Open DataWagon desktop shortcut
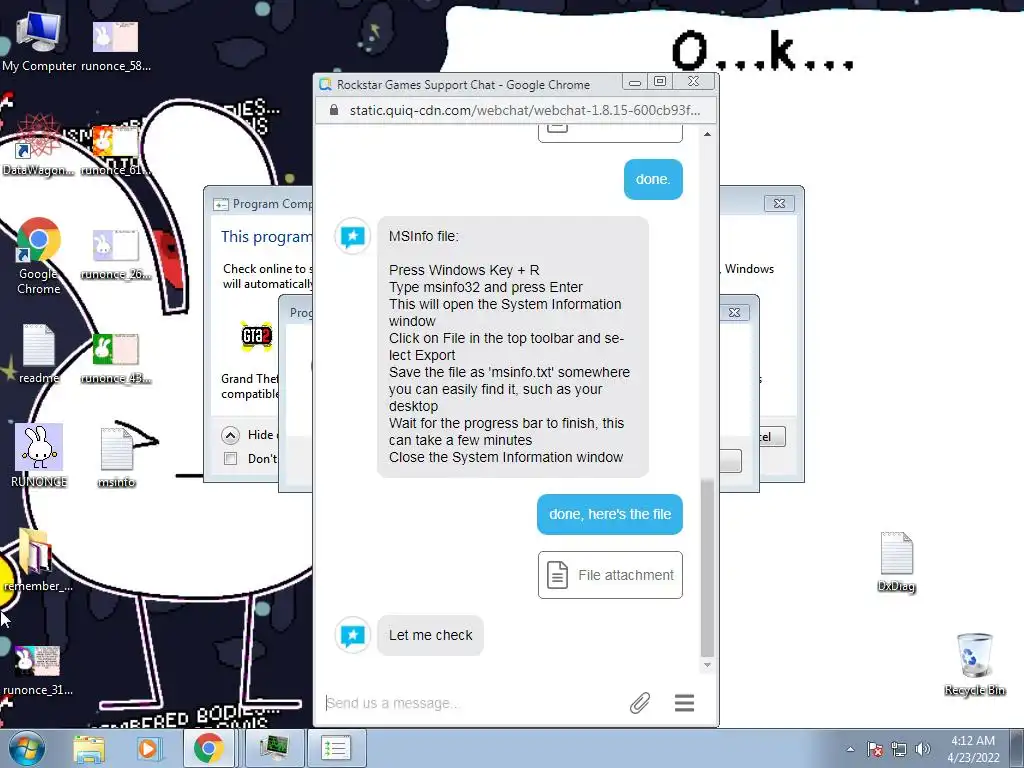This screenshot has width=1024, height=768. (38, 146)
